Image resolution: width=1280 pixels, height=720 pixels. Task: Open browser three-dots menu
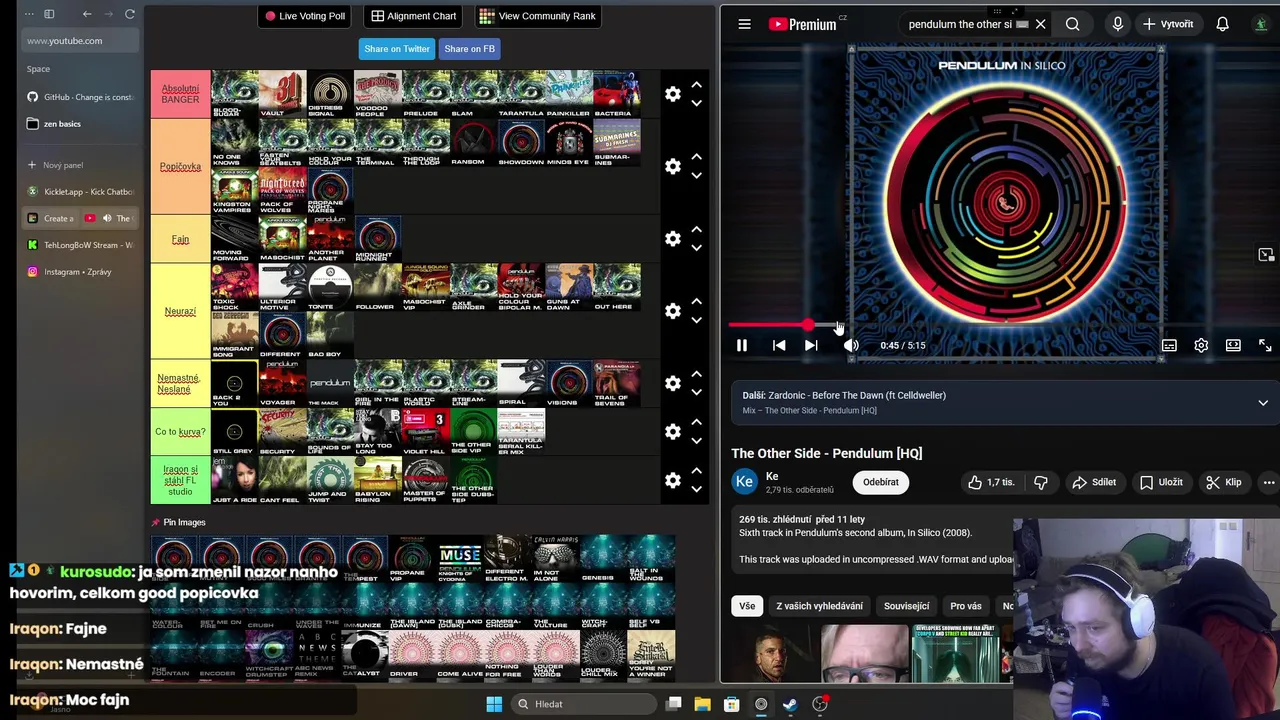(28, 14)
